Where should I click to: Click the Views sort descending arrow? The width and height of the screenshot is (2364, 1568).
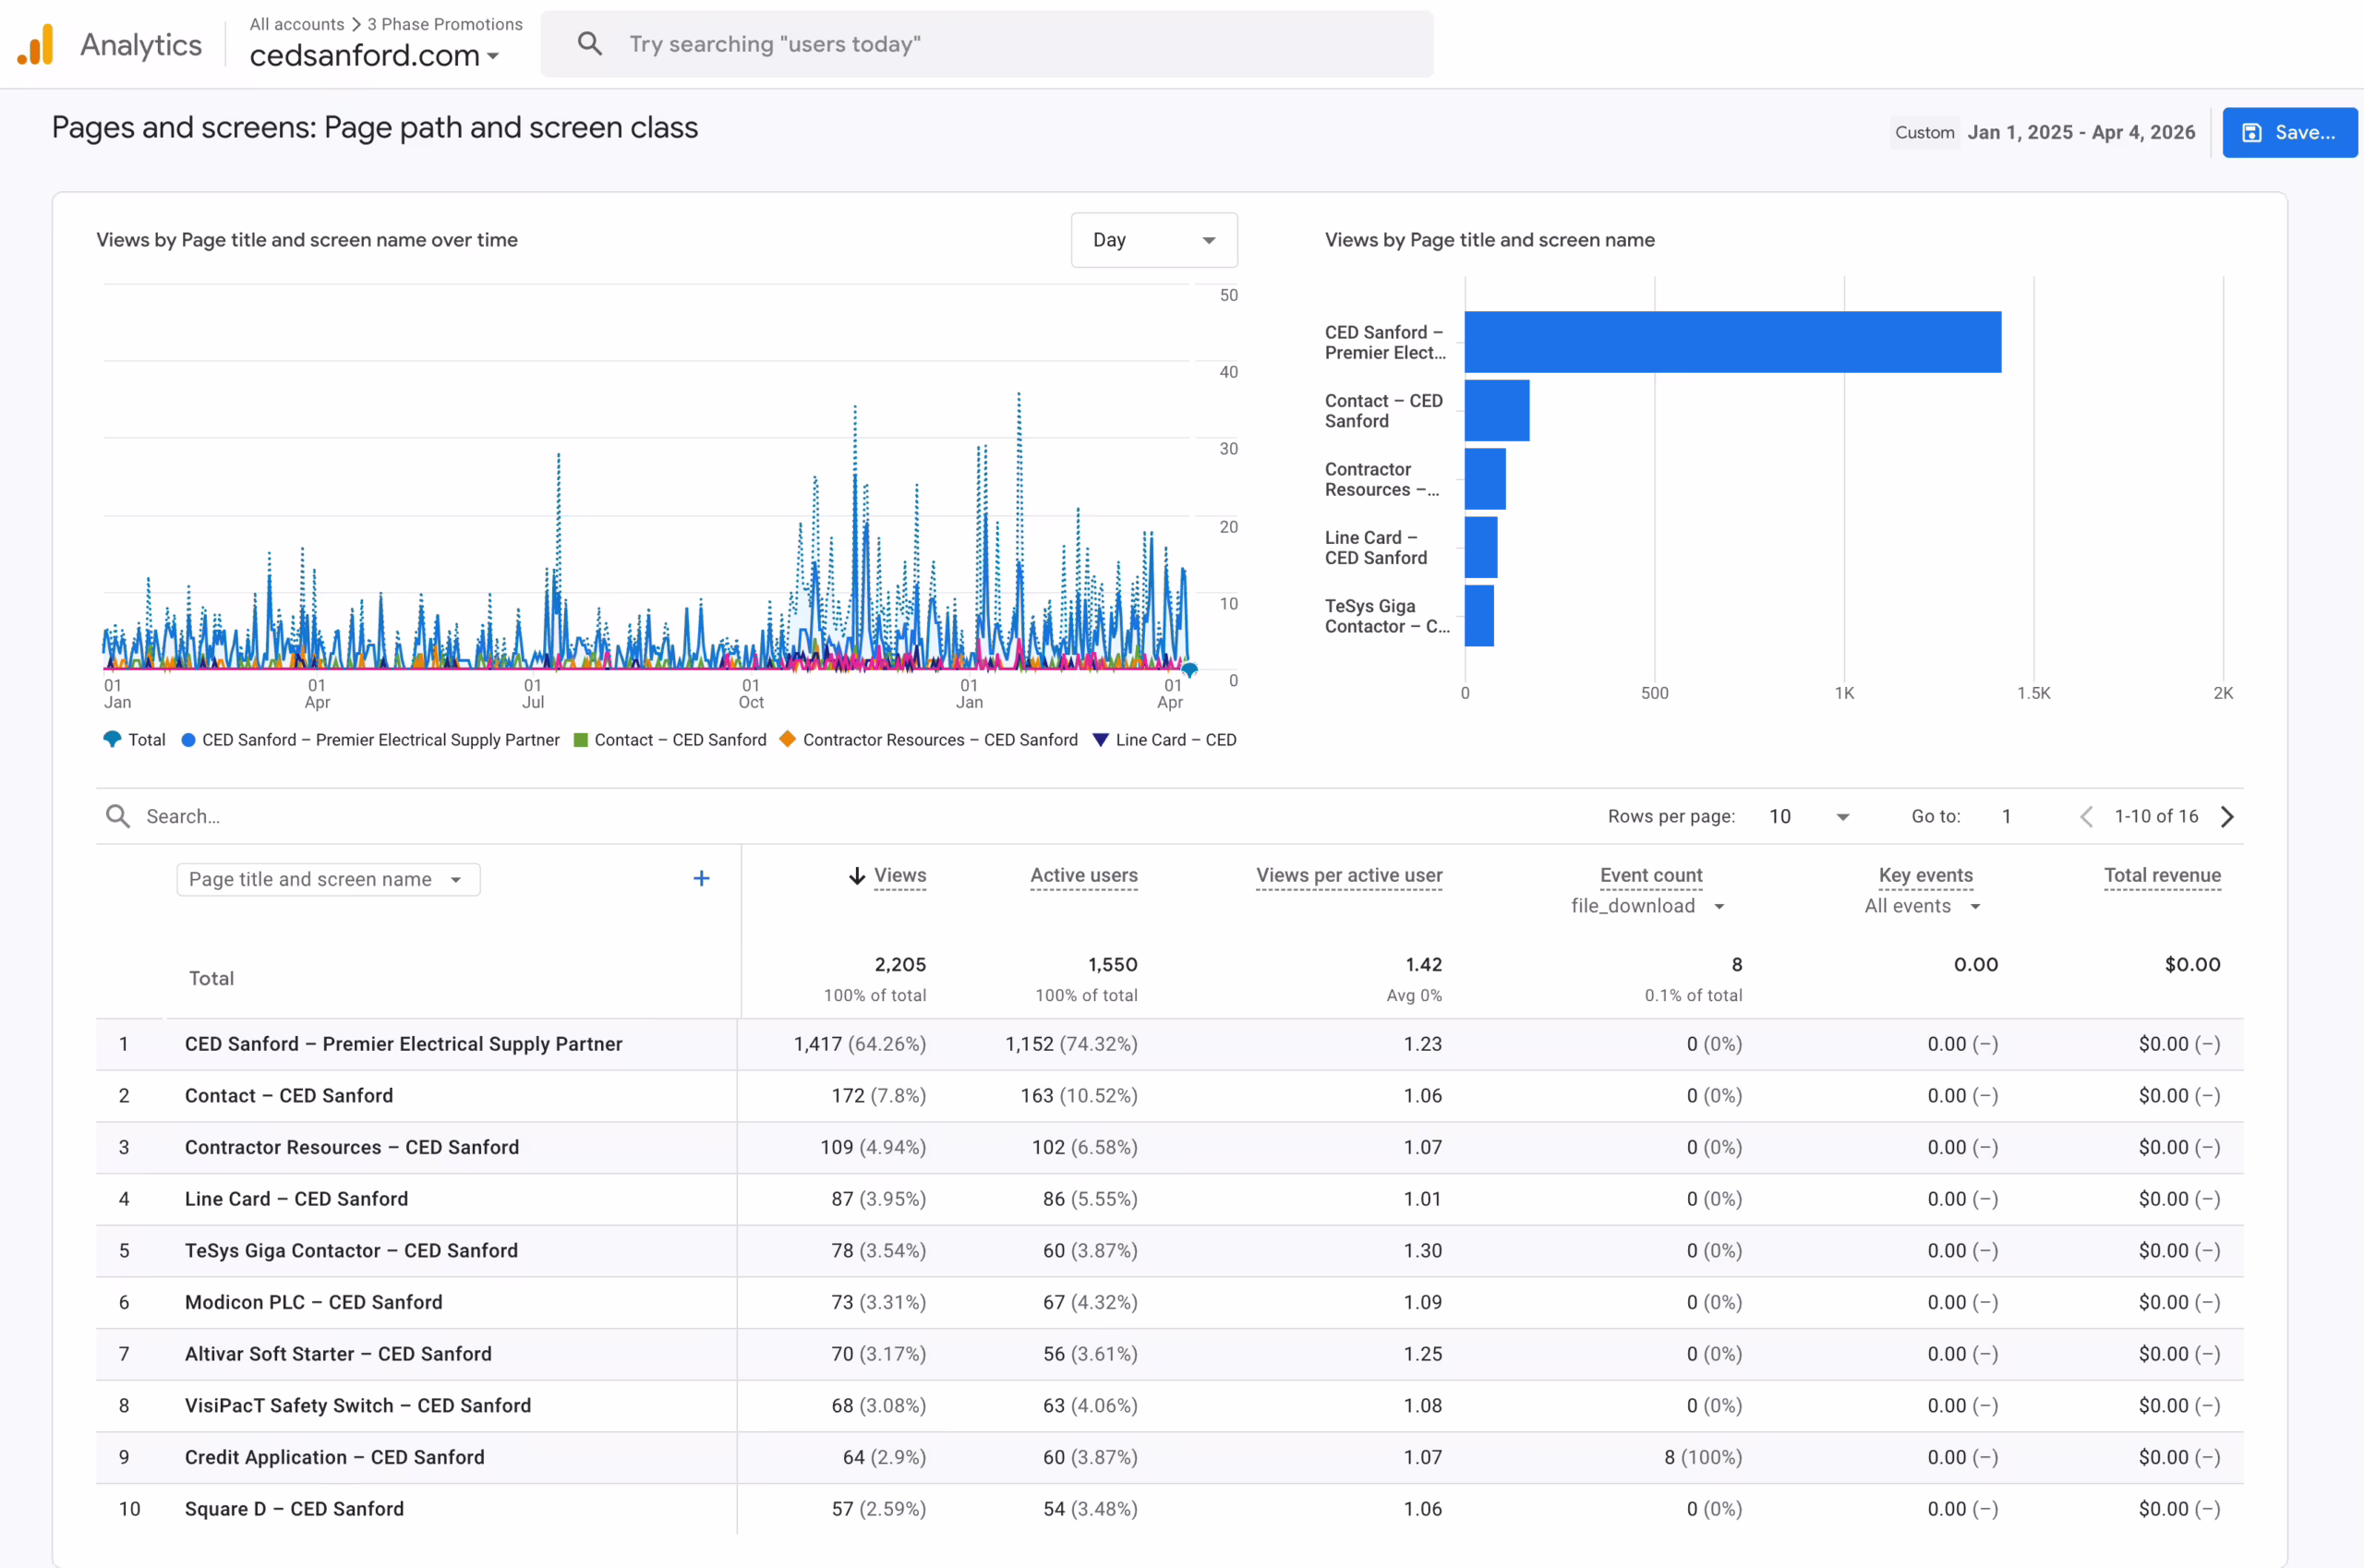pos(857,876)
